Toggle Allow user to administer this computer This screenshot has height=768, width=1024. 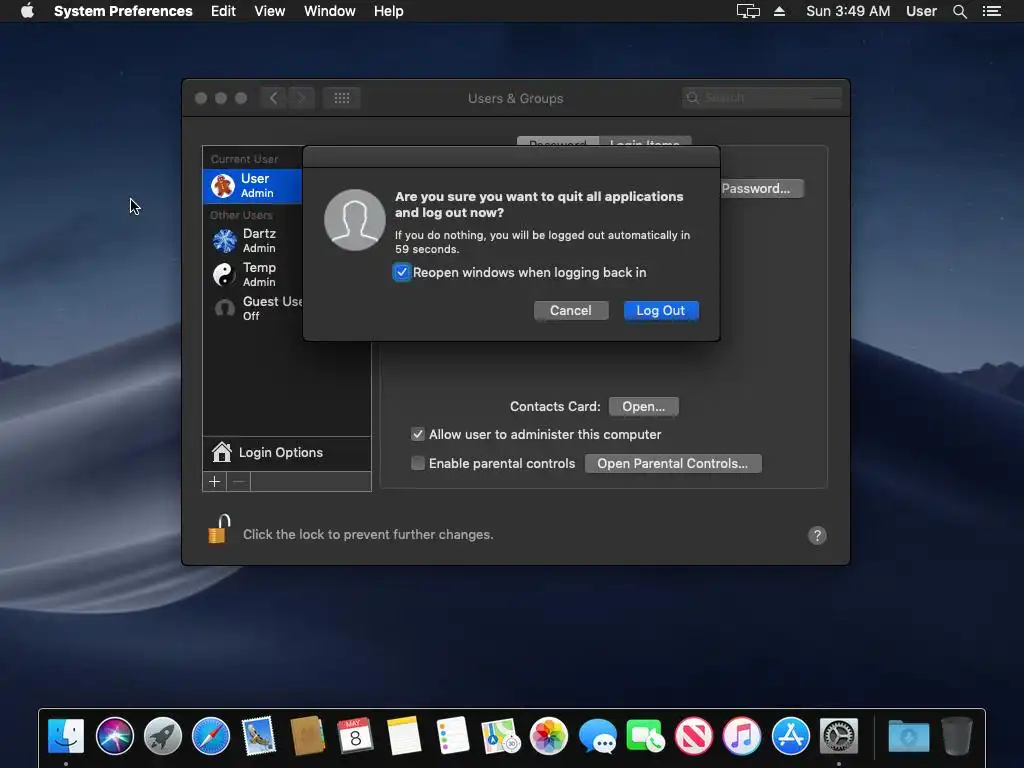point(418,434)
